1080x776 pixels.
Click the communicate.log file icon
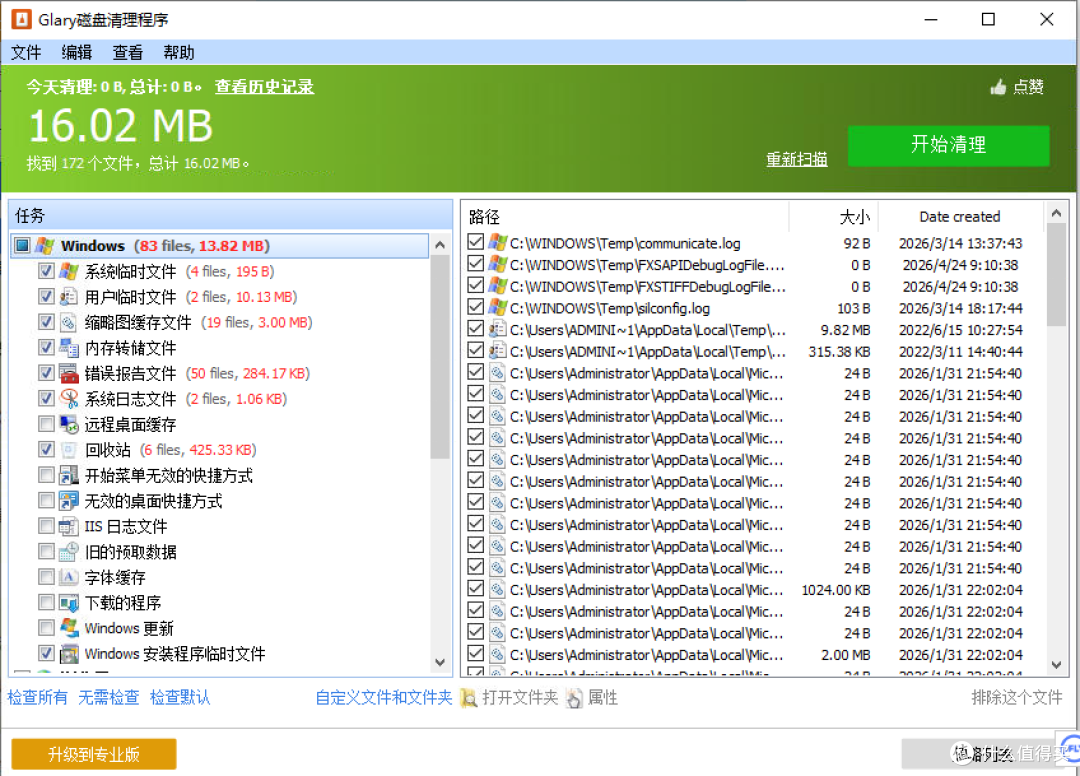pyautogui.click(x=497, y=242)
